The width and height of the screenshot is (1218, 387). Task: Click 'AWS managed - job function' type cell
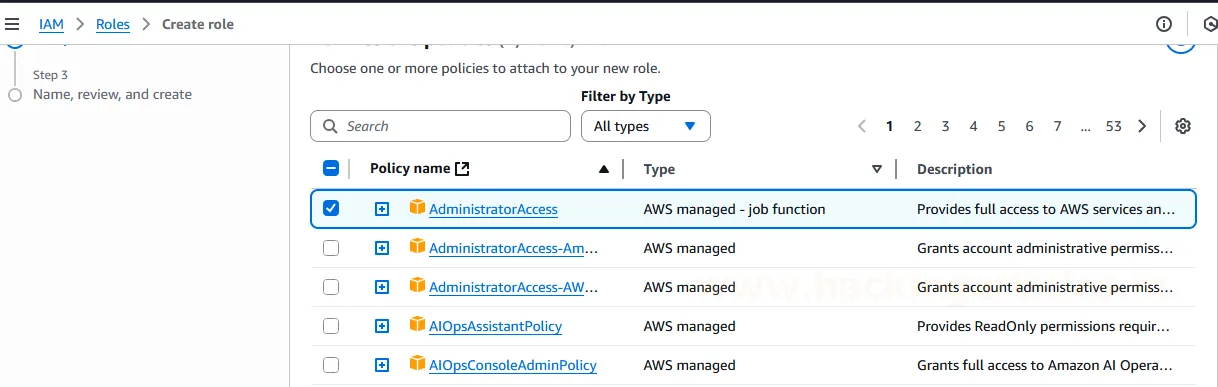pyautogui.click(x=734, y=209)
